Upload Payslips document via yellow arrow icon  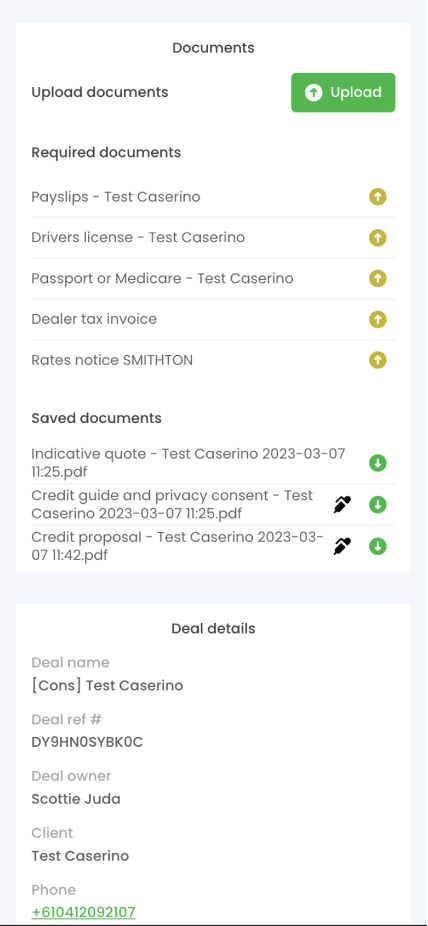tap(378, 197)
